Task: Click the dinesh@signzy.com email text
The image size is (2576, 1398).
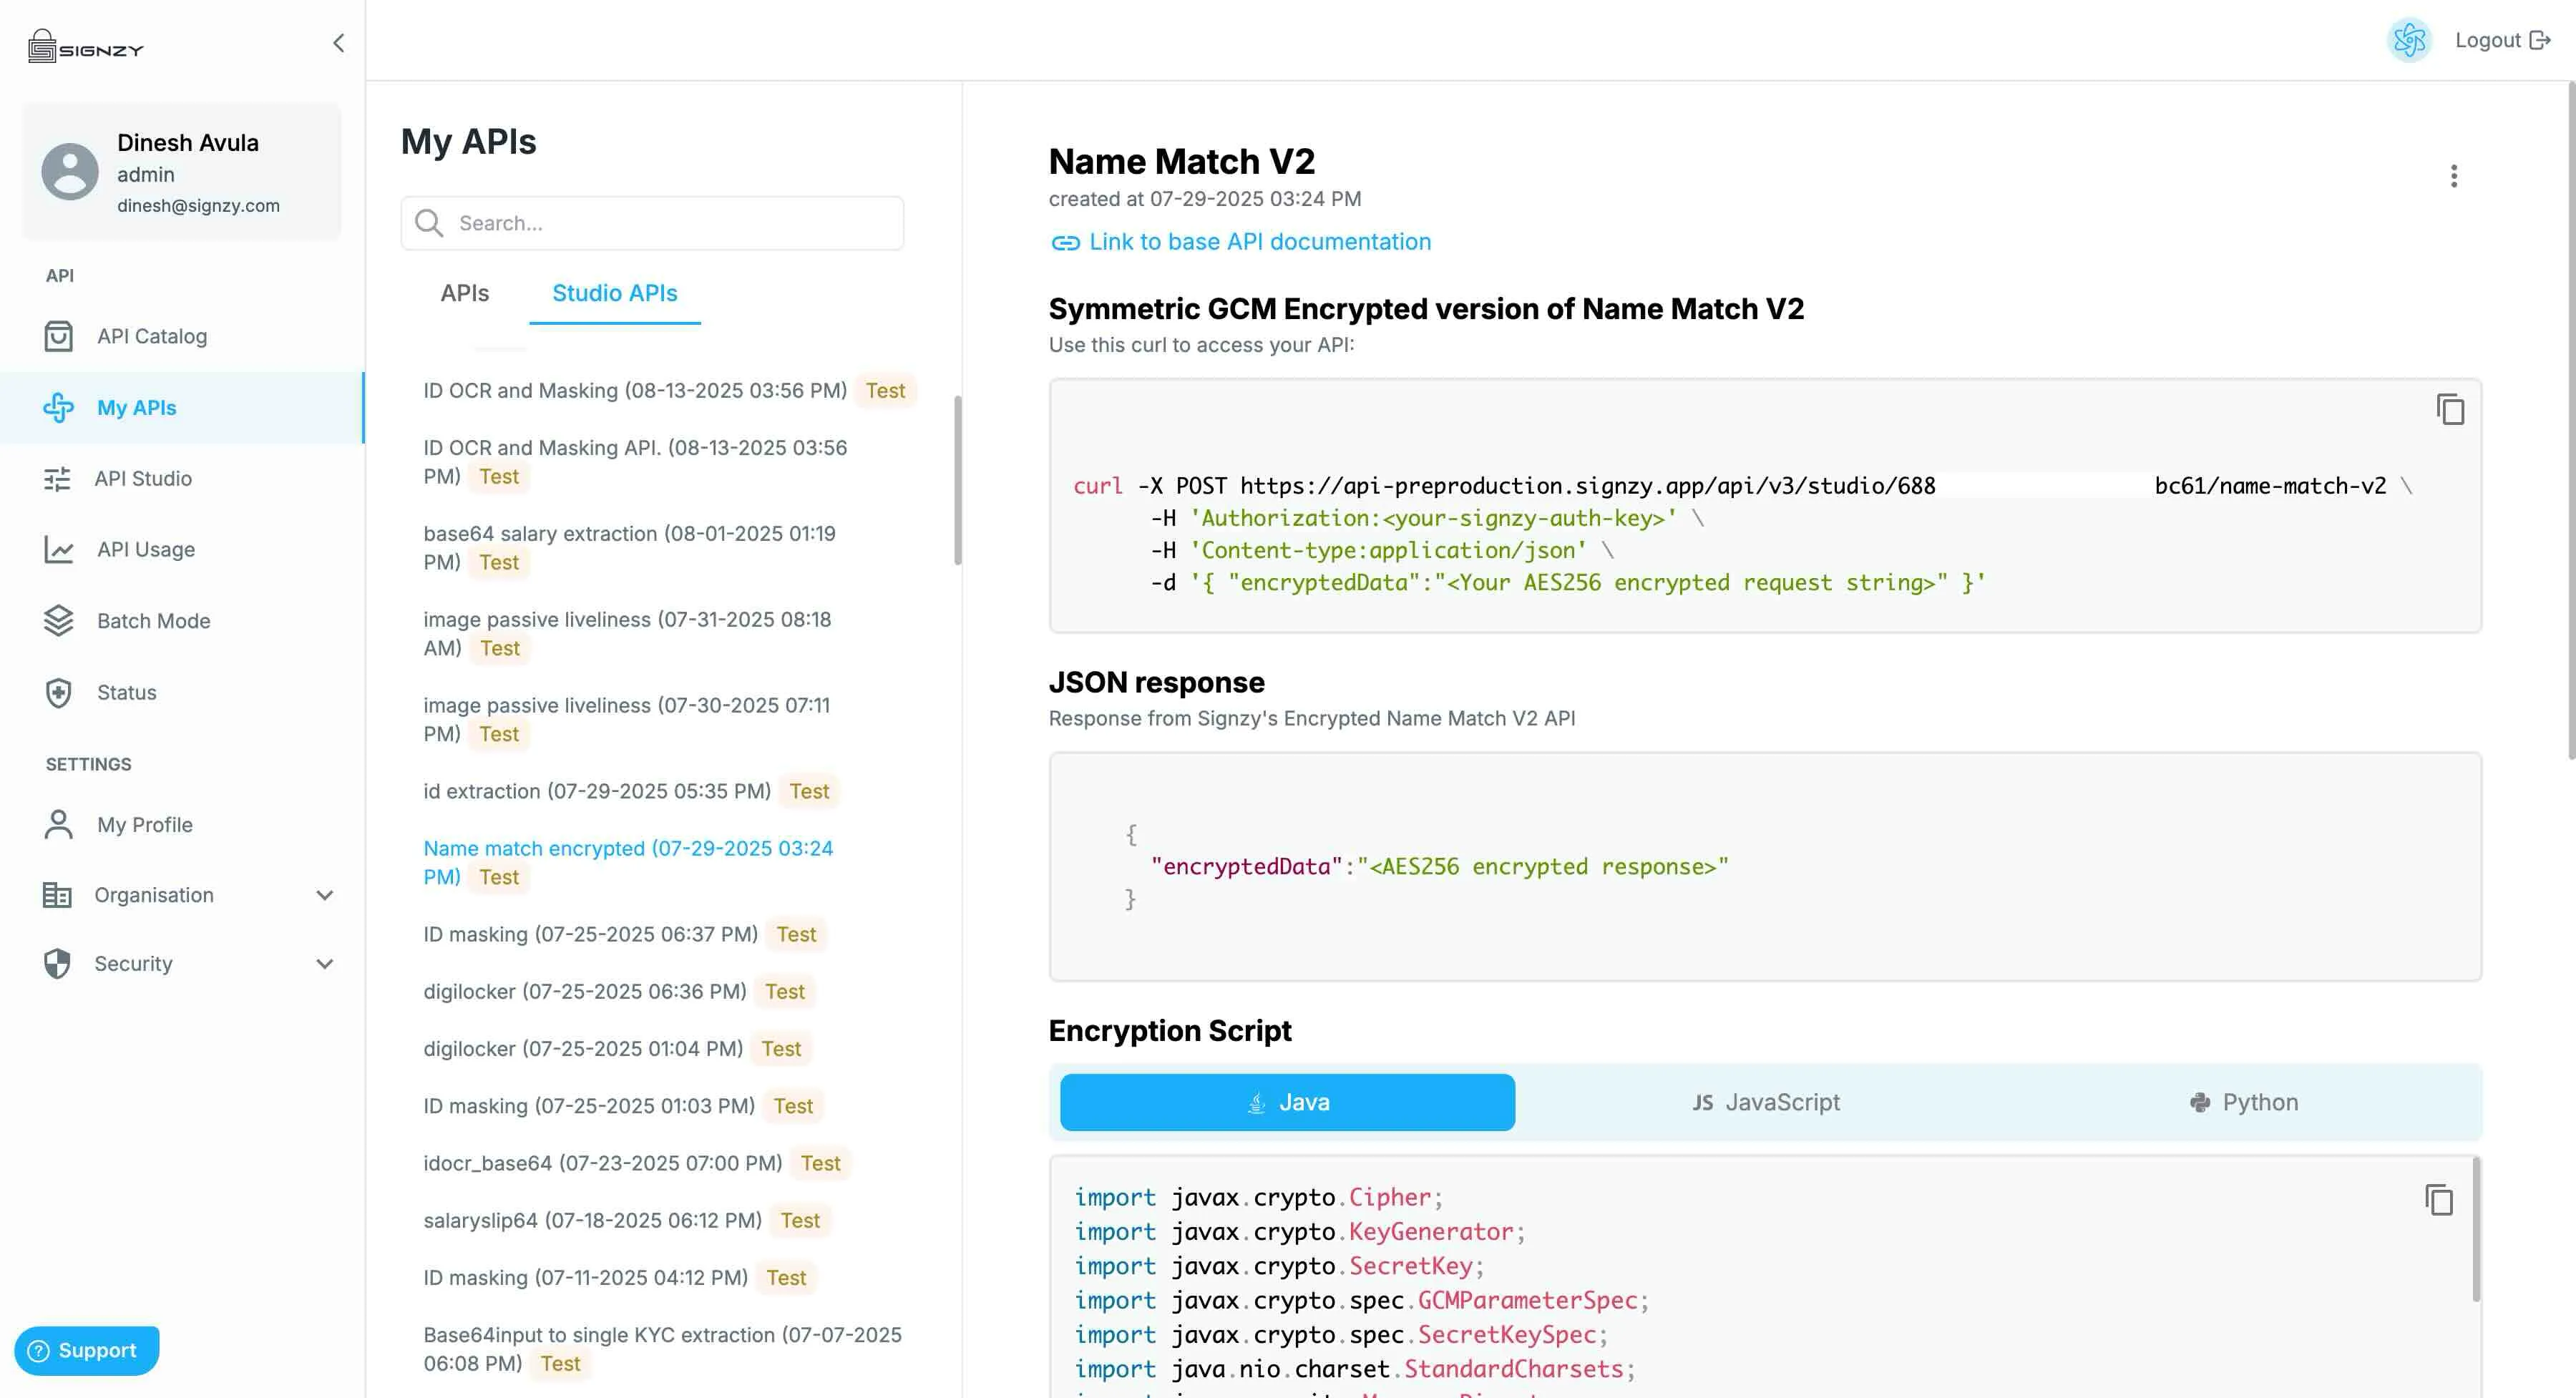Action: click(198, 205)
